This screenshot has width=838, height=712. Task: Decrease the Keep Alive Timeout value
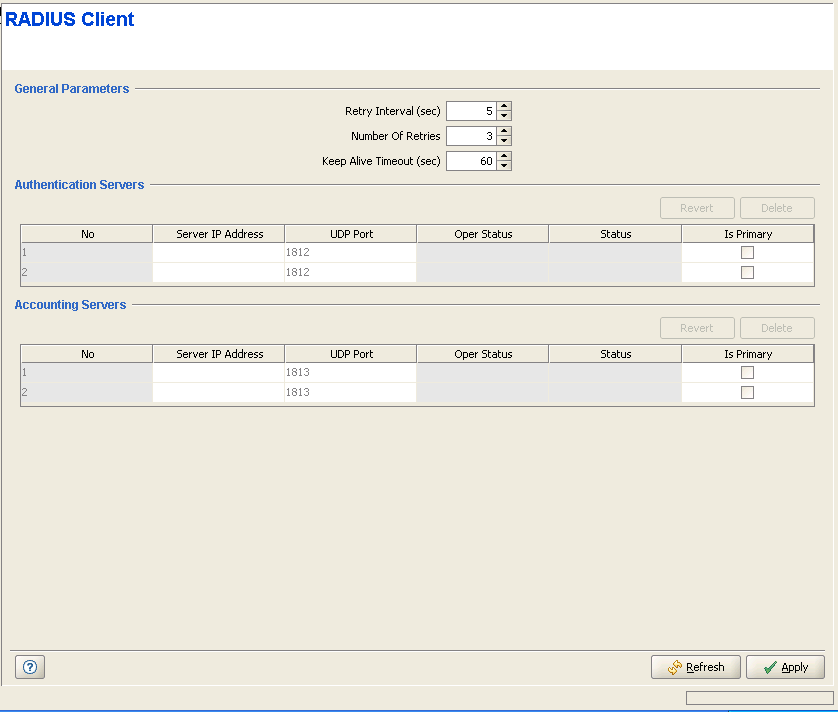[504, 166]
